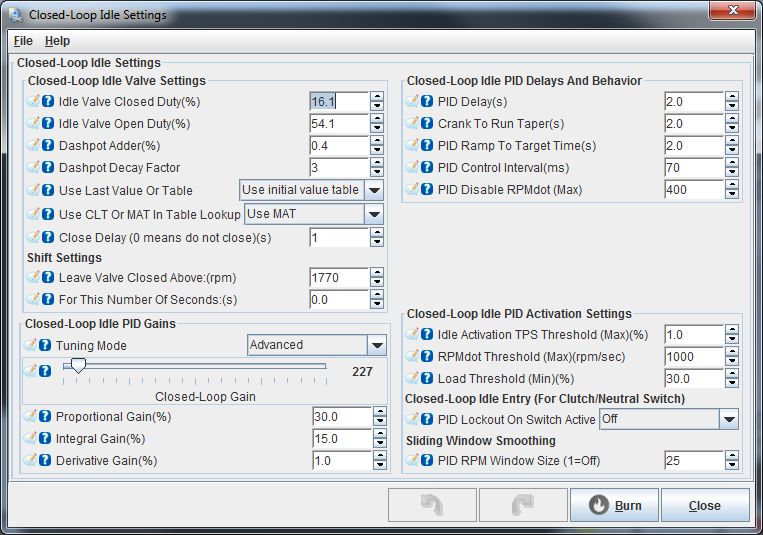Click the pencil note icon next to PID Delay
This screenshot has width=763, height=535.
click(x=412, y=102)
